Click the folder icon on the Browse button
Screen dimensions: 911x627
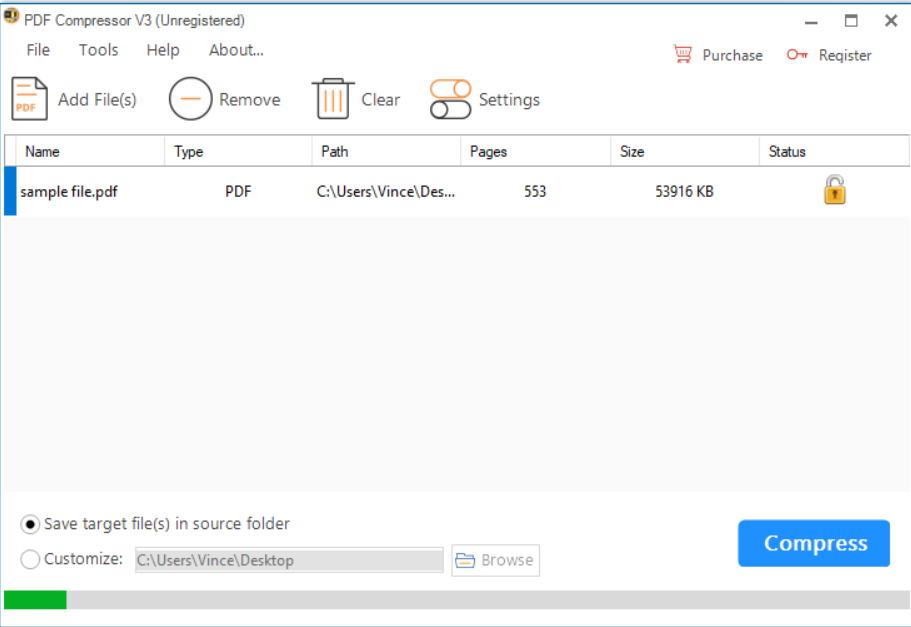click(x=466, y=560)
